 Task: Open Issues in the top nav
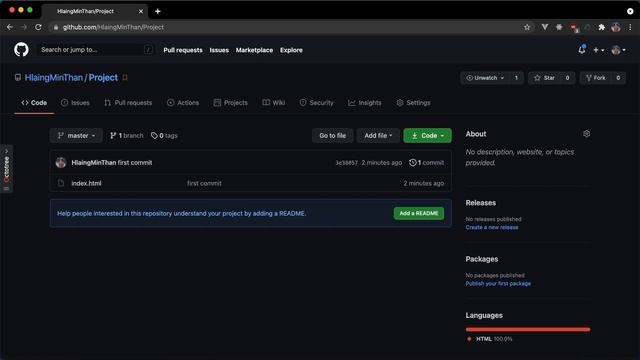click(219, 50)
